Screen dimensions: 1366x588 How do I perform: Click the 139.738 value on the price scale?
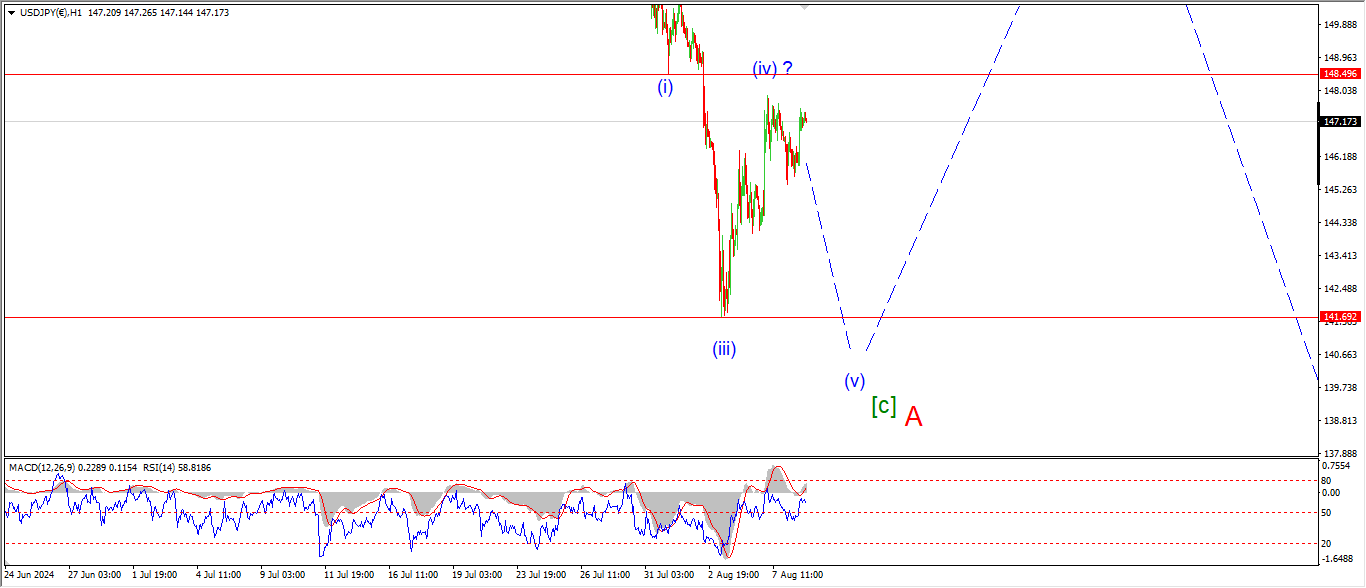click(x=1340, y=387)
